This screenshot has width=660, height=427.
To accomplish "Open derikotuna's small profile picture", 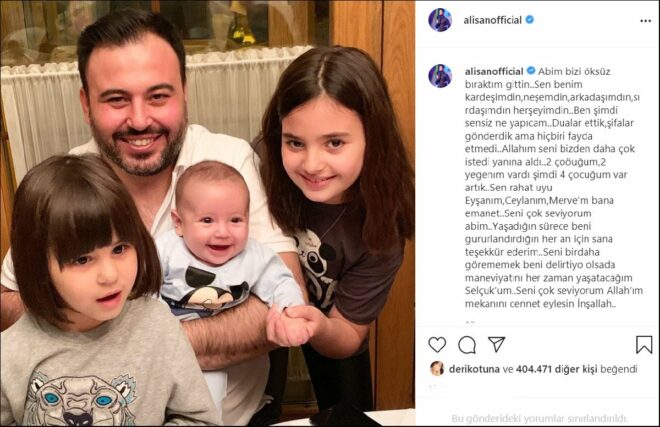I will 437,368.
